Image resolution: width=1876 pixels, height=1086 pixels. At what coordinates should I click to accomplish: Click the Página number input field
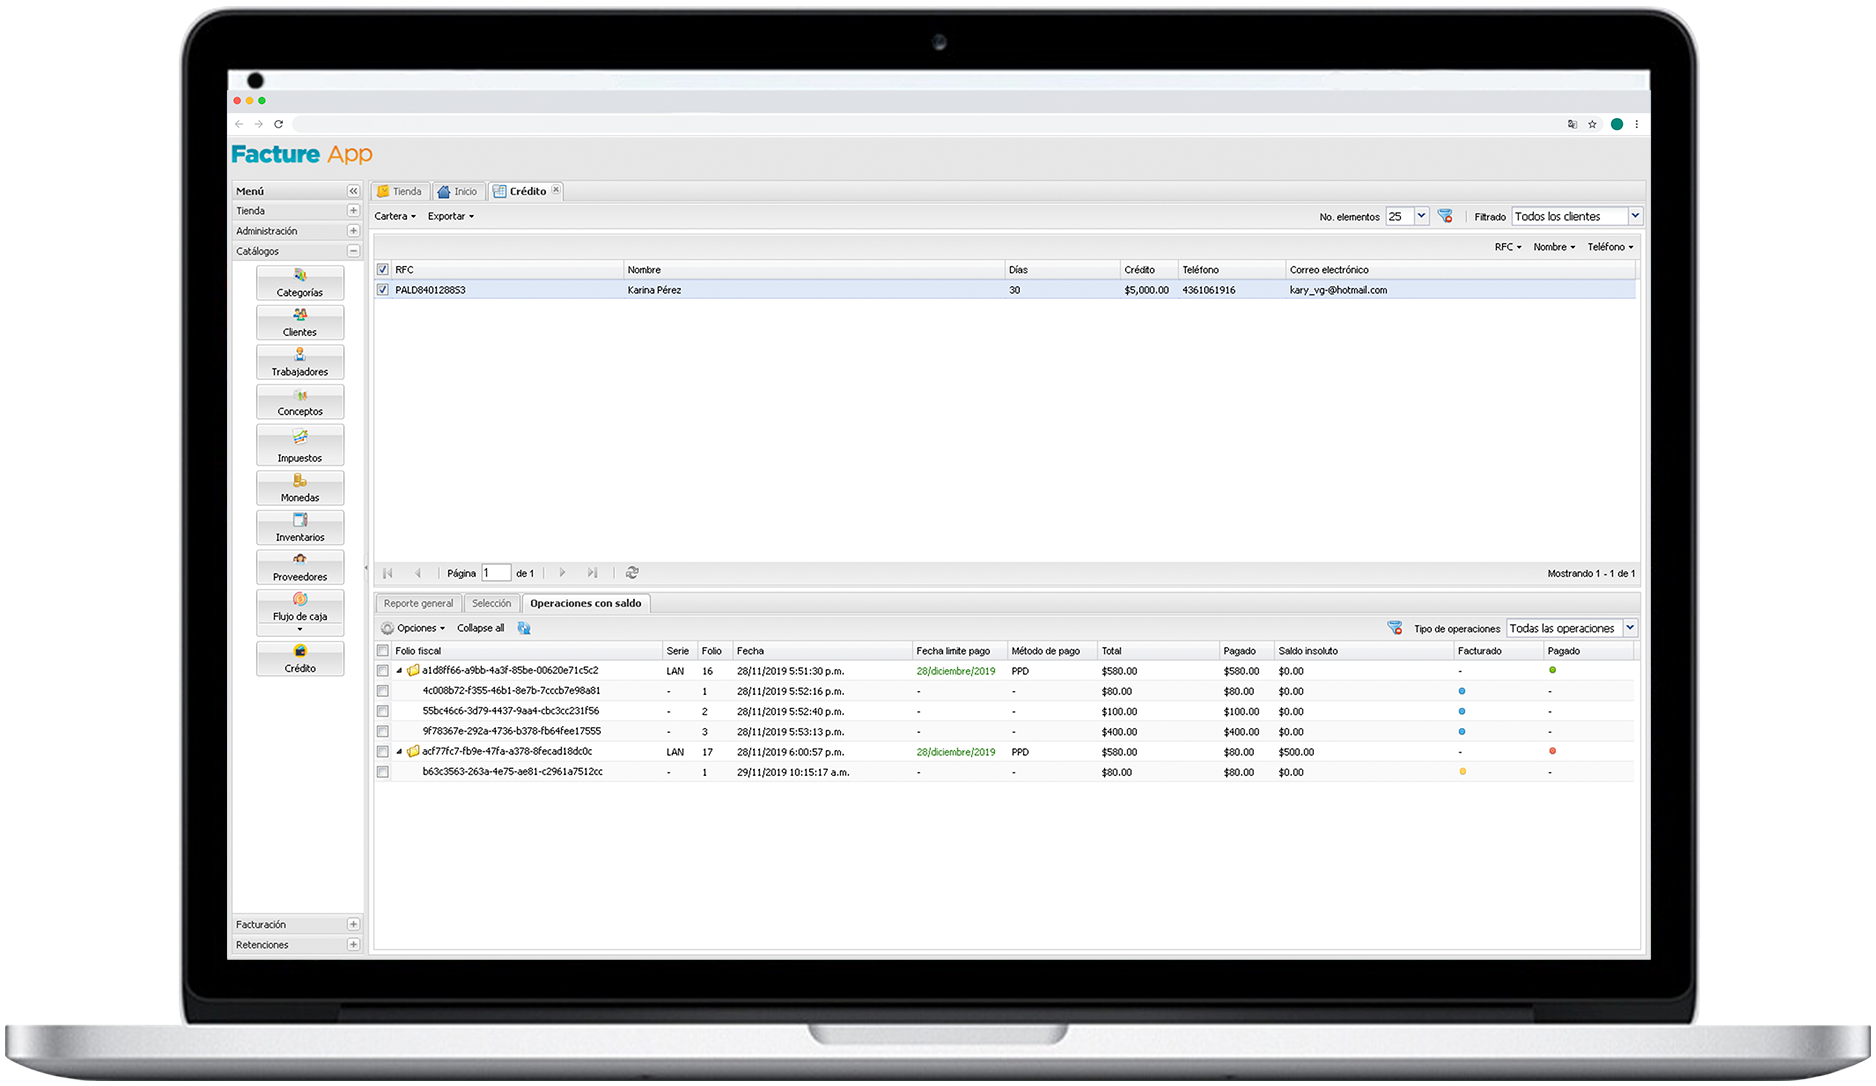tap(496, 573)
